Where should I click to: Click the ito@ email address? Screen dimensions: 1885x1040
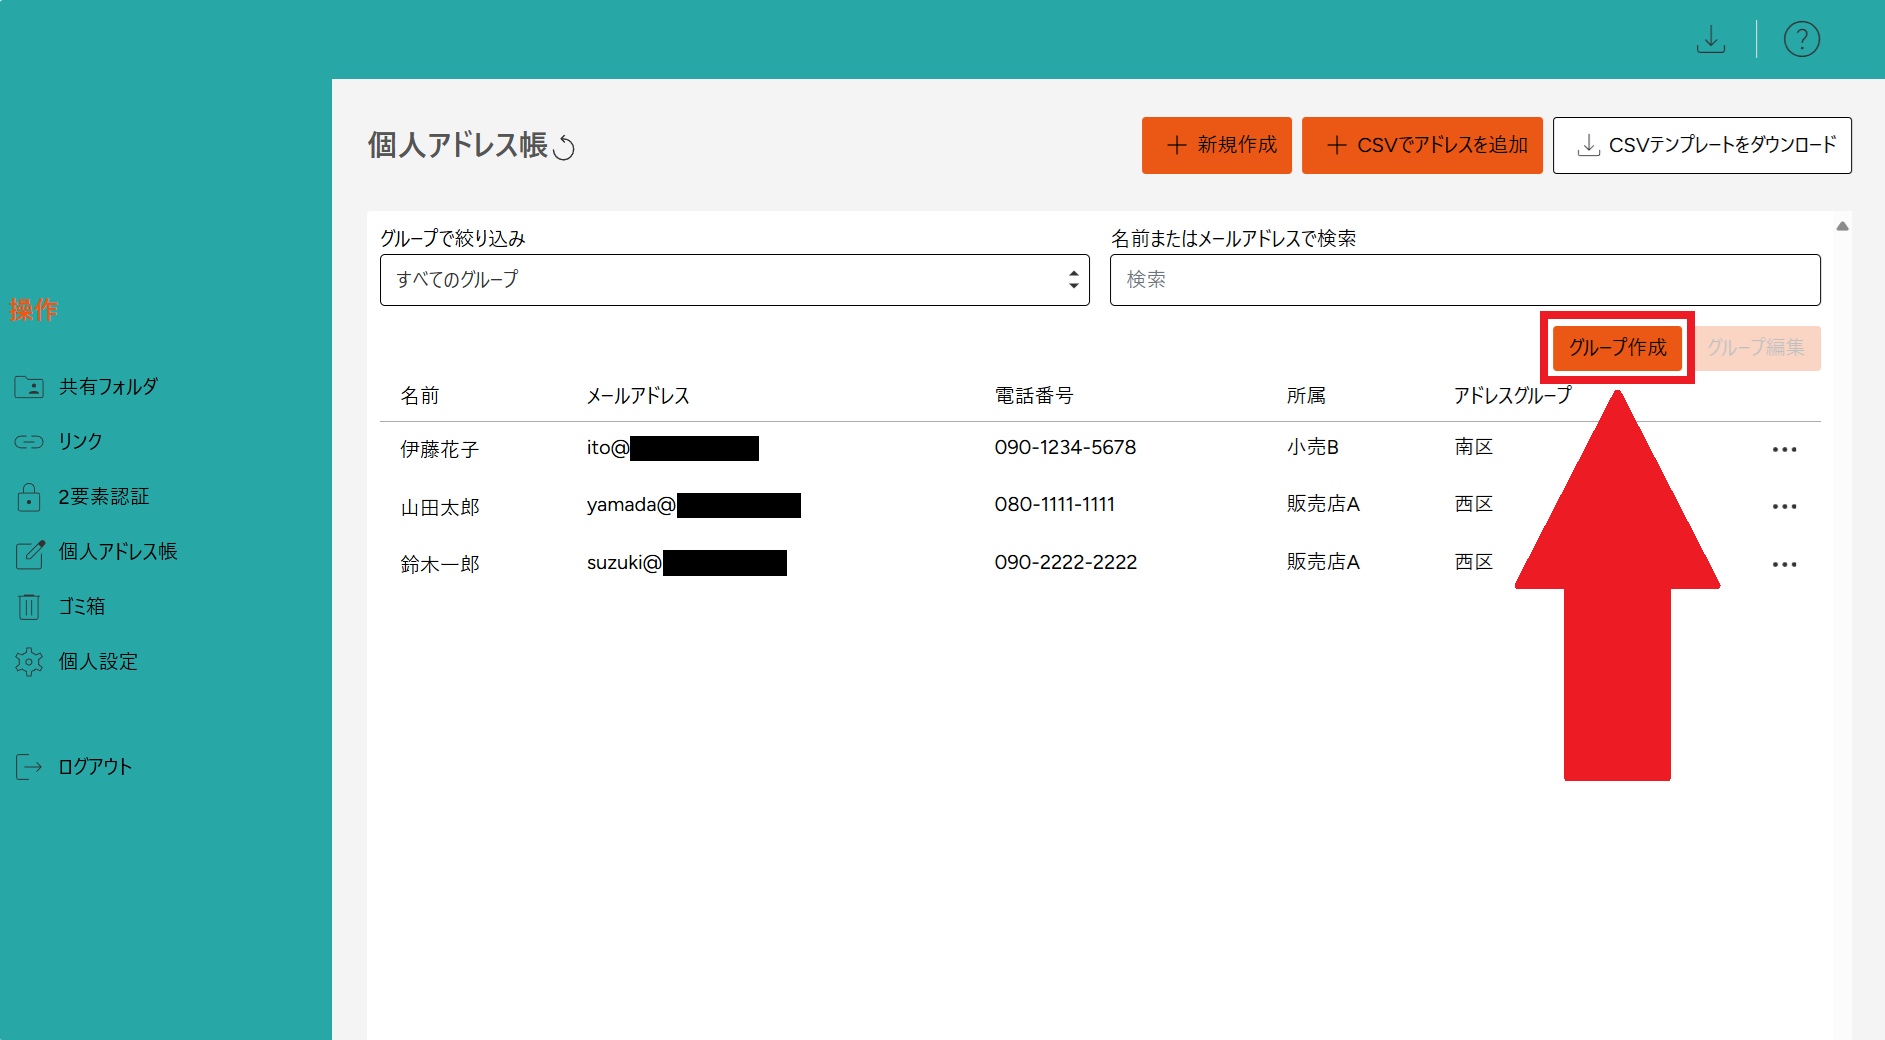(x=672, y=448)
